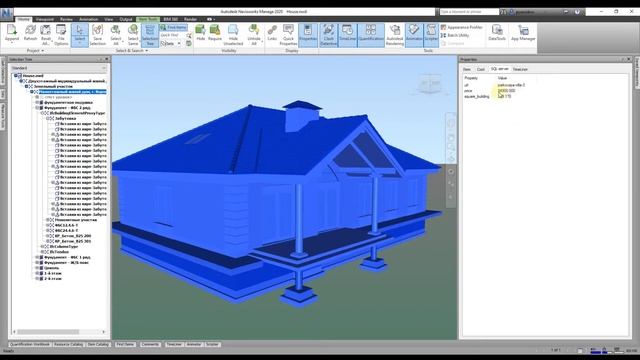Click the Hide Unselected icon

(x=233, y=34)
